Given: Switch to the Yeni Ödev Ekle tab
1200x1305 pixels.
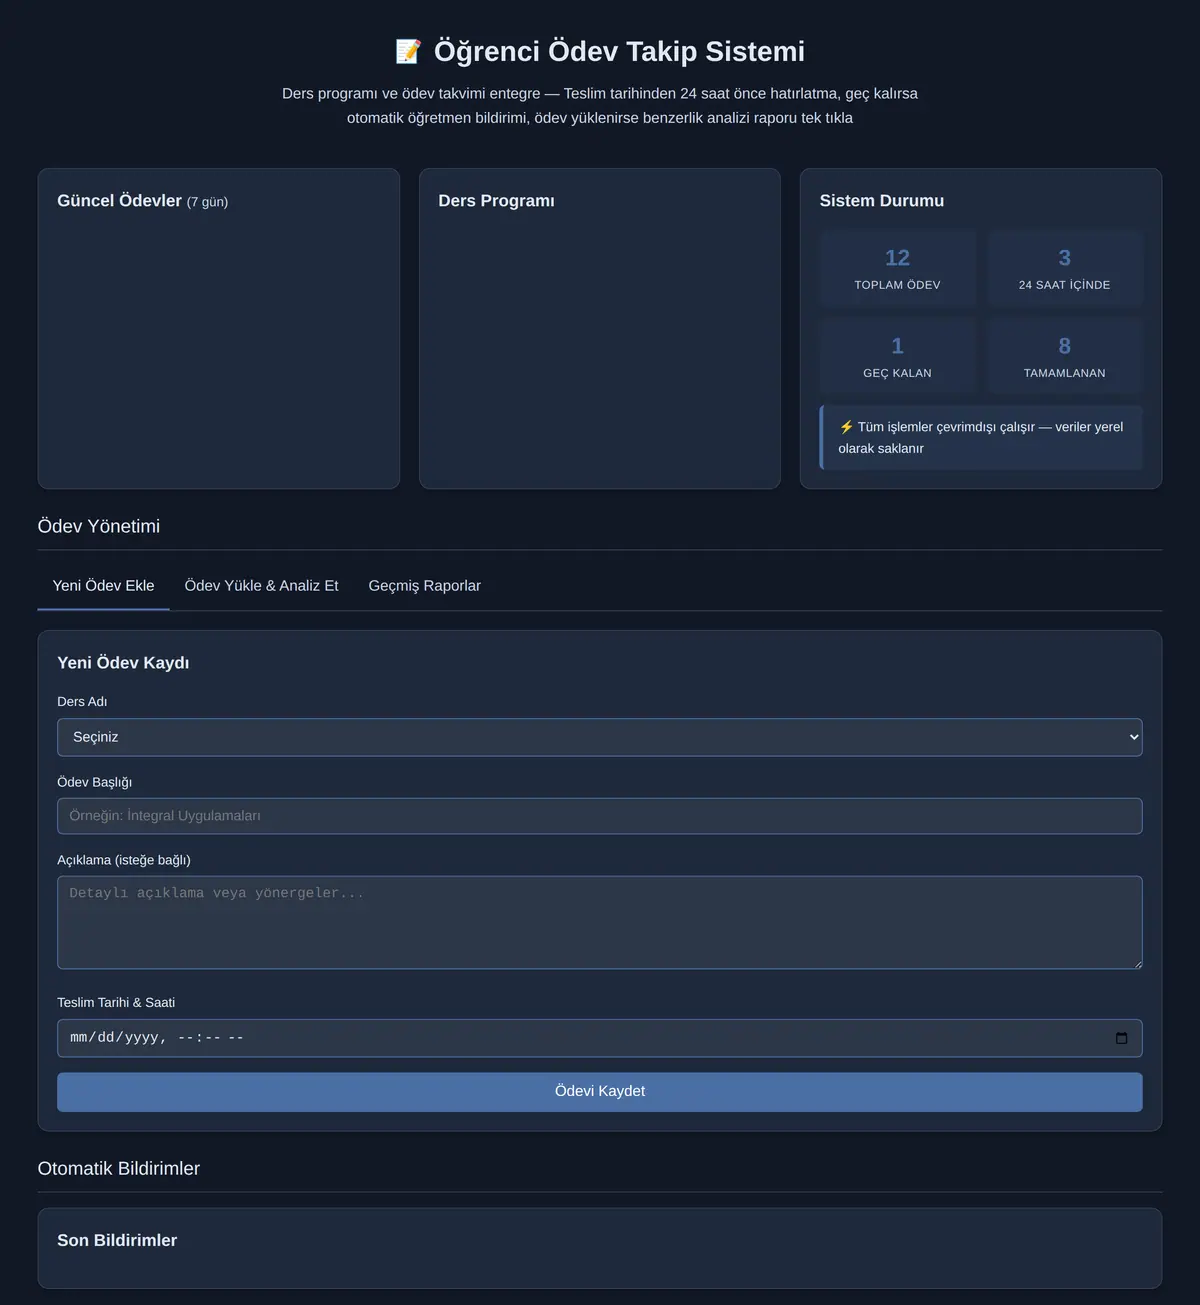Looking at the screenshot, I should [103, 586].
